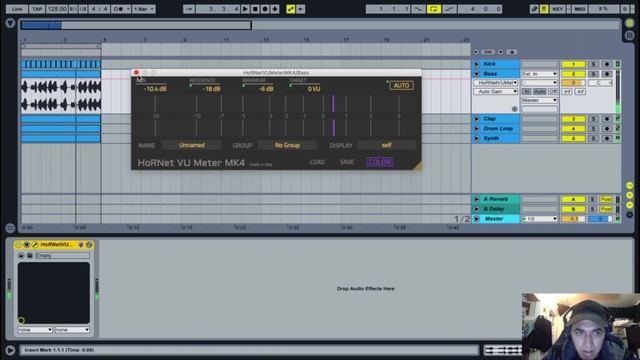The height and width of the screenshot is (360, 640).
Task: Click the Punch-In switch icon
Action: [418, 9]
